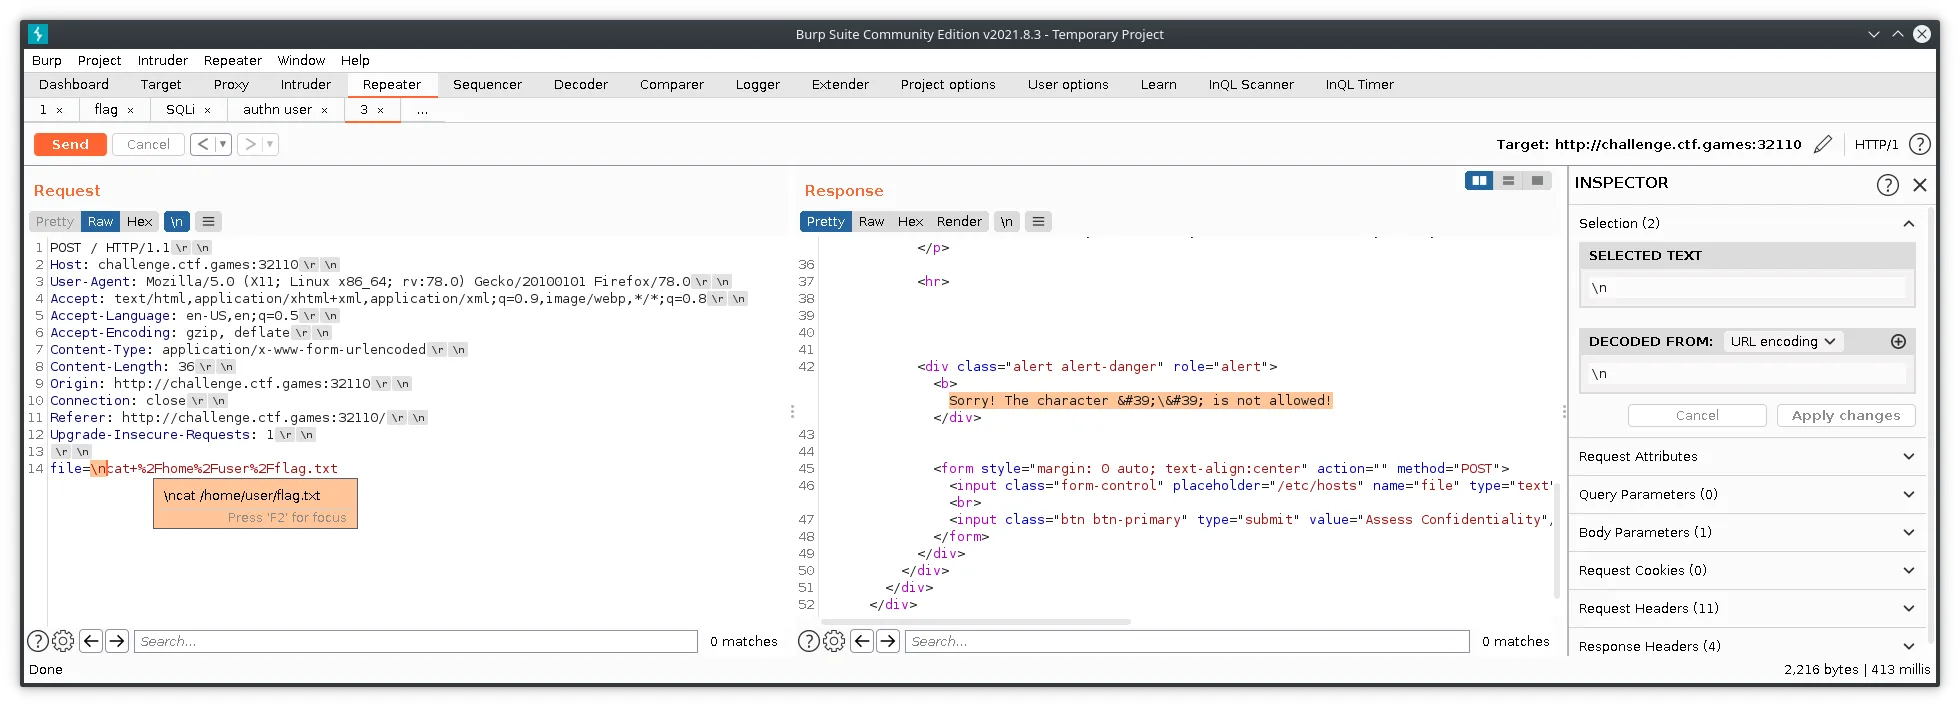Image resolution: width=1960 pixels, height=707 pixels.
Task: Open Inspector help icon
Action: pos(1887,184)
